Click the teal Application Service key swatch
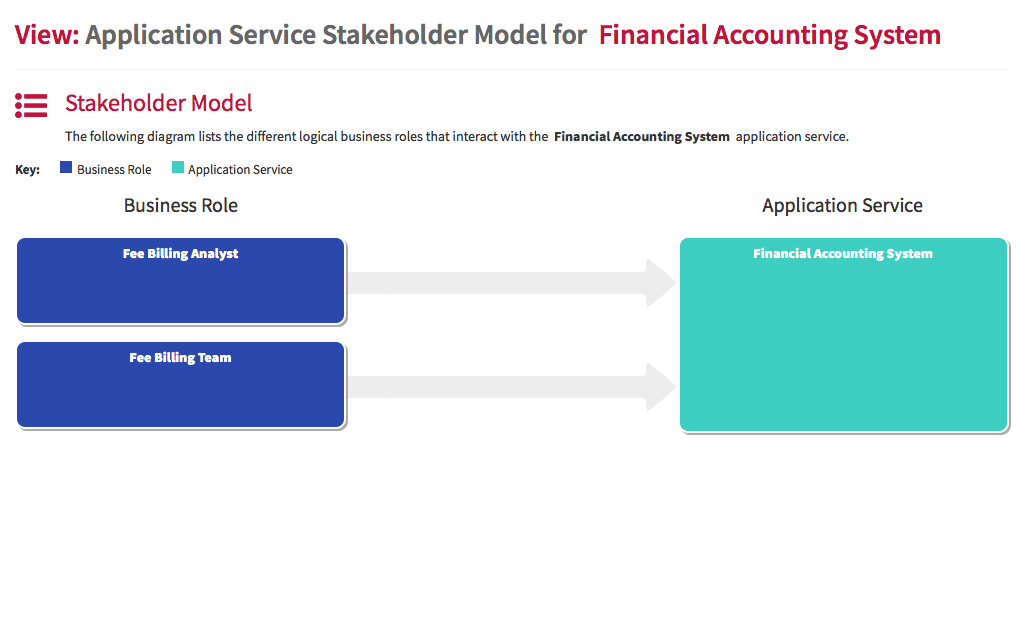The width and height of the screenshot is (1024, 641). pyautogui.click(x=178, y=168)
